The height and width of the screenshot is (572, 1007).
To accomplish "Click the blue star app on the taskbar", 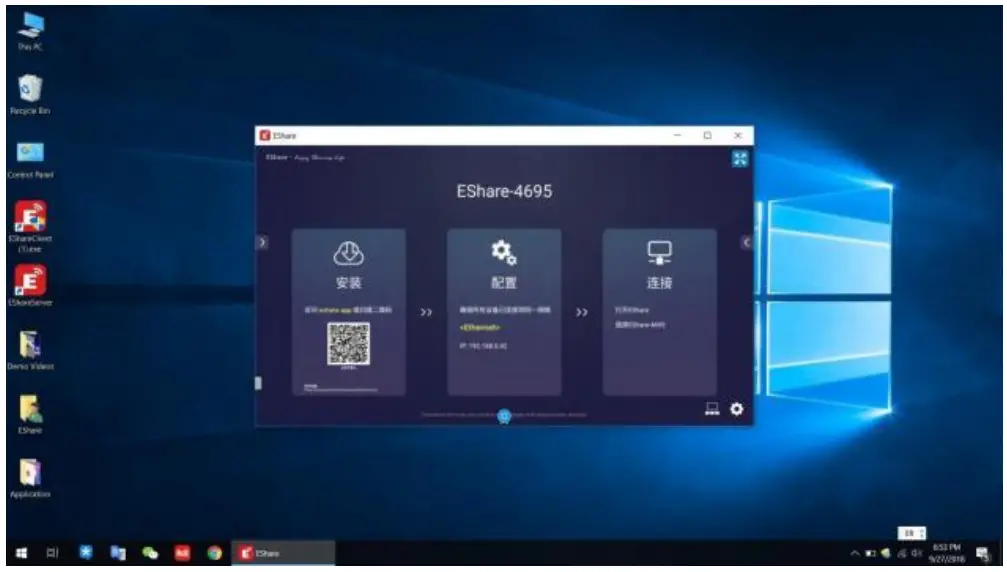I will [x=85, y=553].
